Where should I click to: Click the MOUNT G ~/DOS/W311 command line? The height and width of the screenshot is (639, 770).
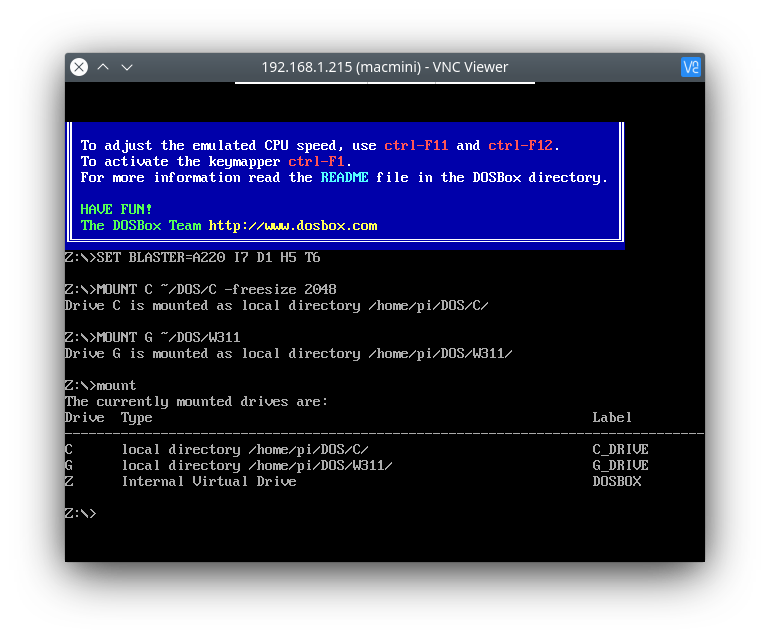coord(168,338)
